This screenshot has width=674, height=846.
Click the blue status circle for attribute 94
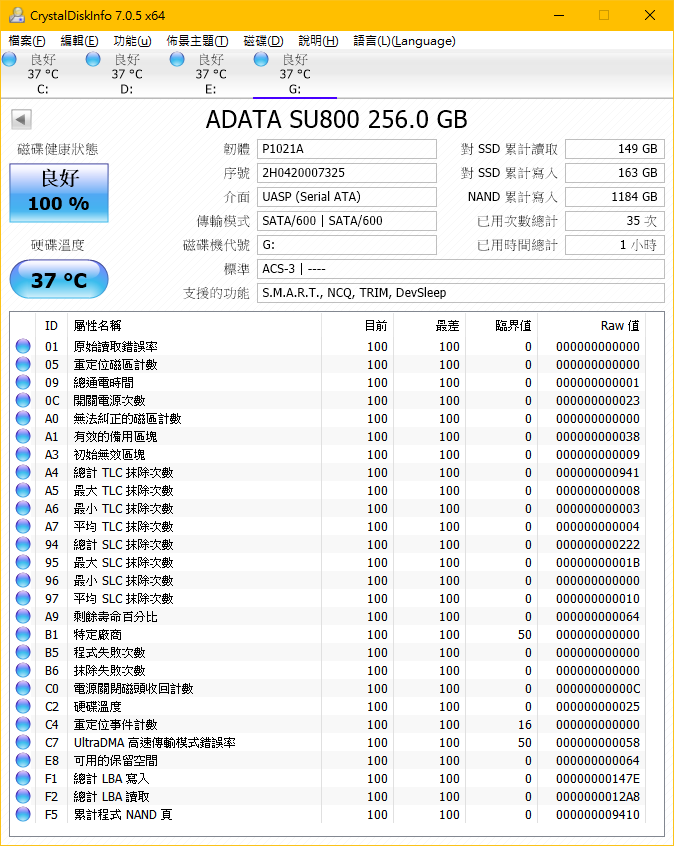point(23,544)
